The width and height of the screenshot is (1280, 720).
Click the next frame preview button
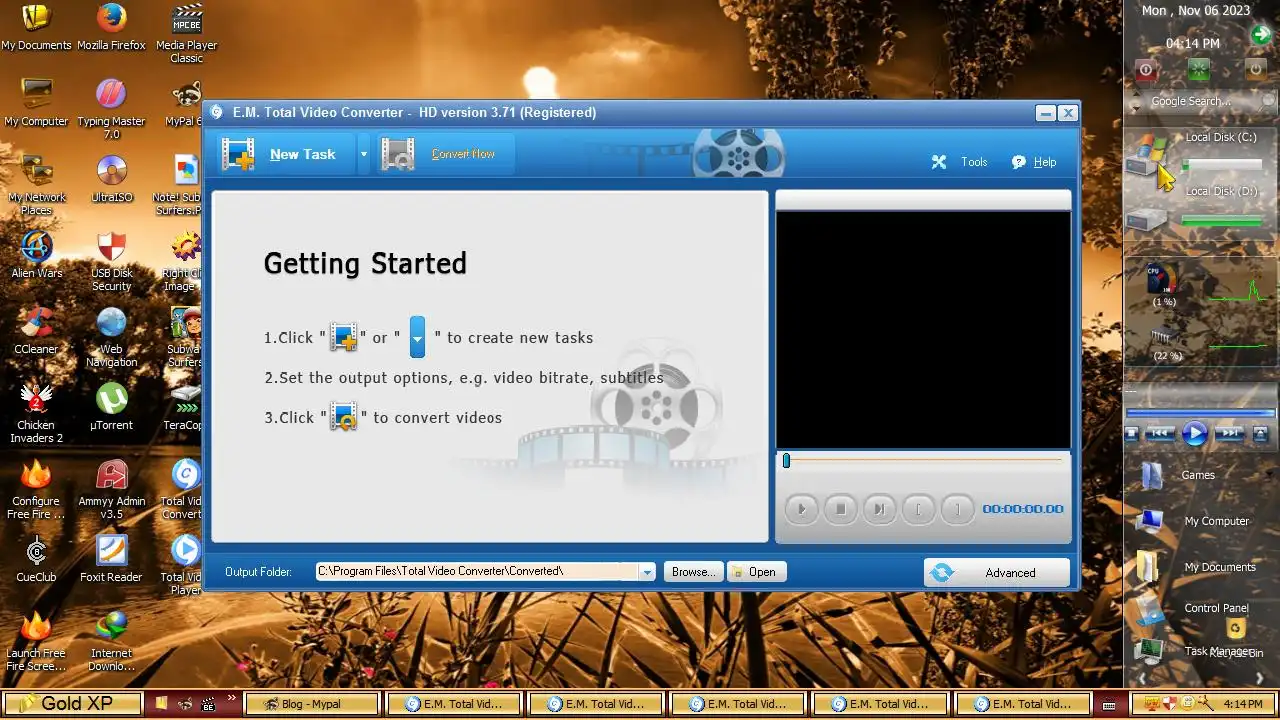[879, 509]
